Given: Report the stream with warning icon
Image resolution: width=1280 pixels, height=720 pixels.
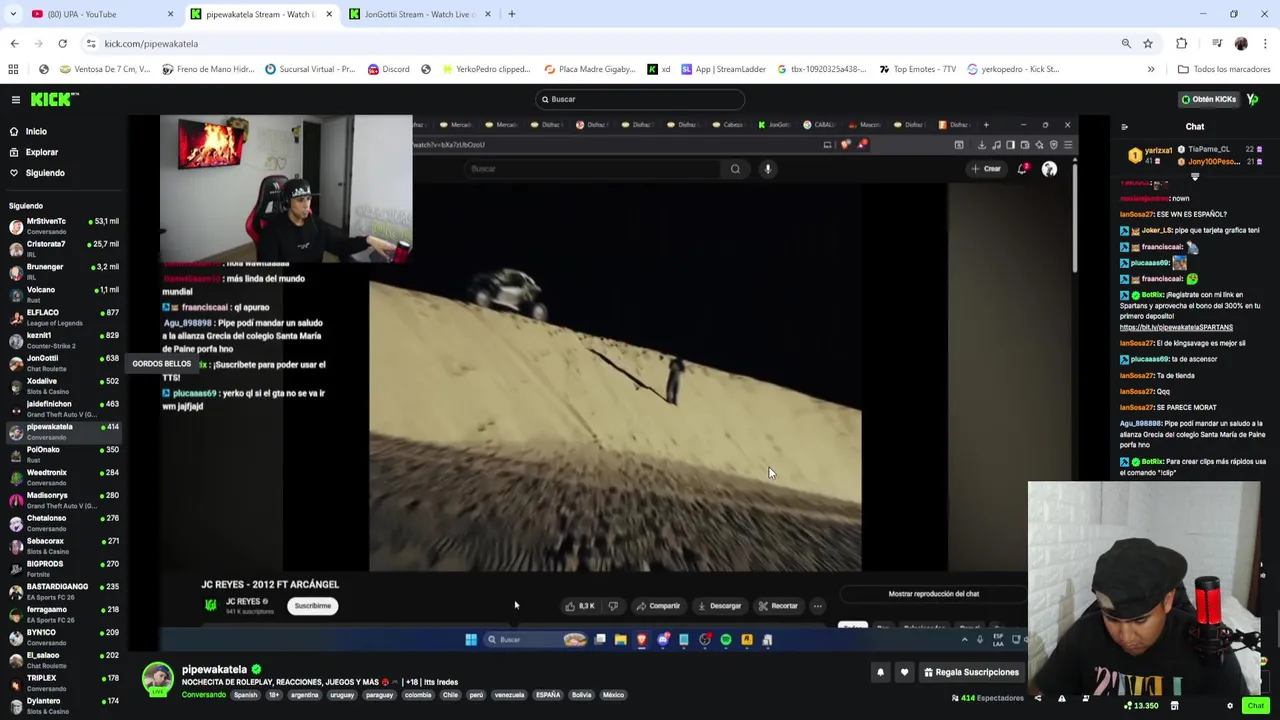Looking at the screenshot, I should [x=1062, y=698].
